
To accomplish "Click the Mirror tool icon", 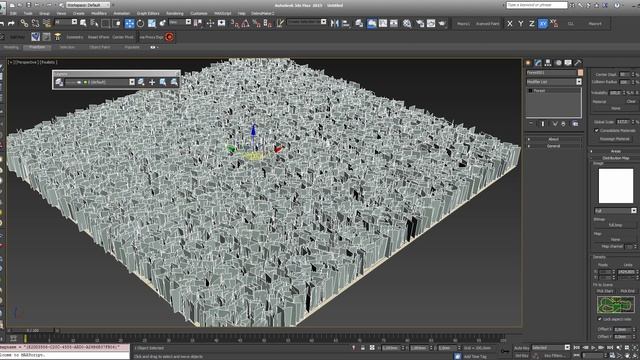I will 335,23.
